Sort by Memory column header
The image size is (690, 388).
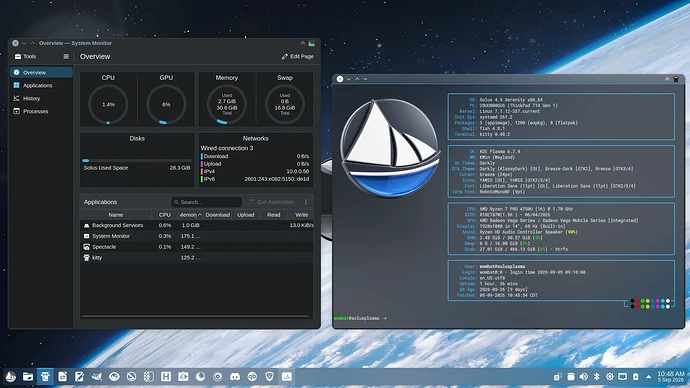(x=191, y=215)
